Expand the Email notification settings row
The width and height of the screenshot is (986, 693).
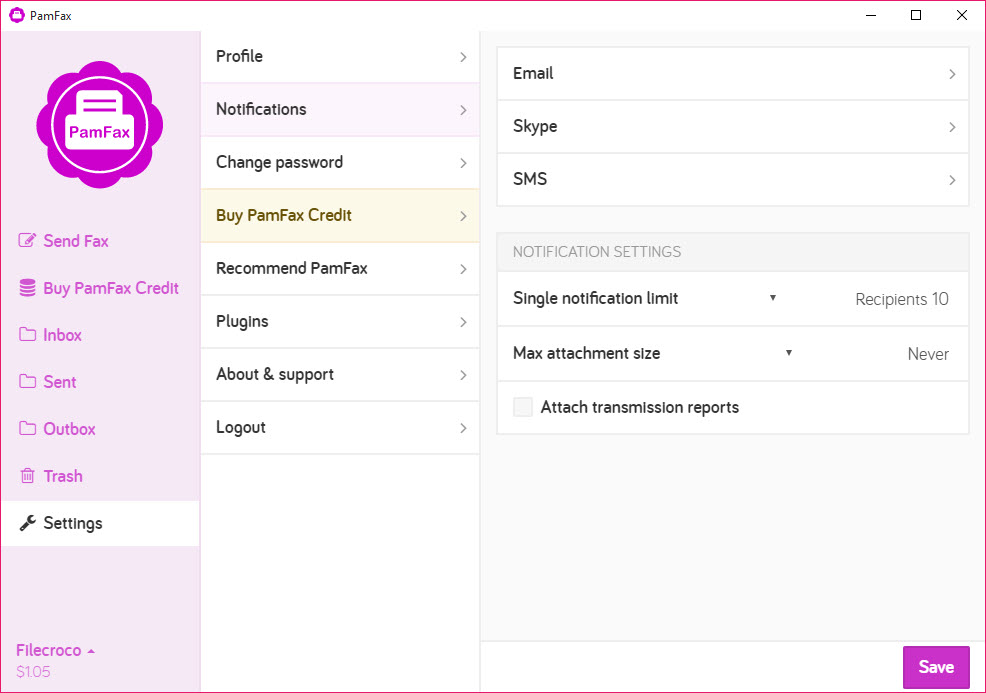pos(732,74)
